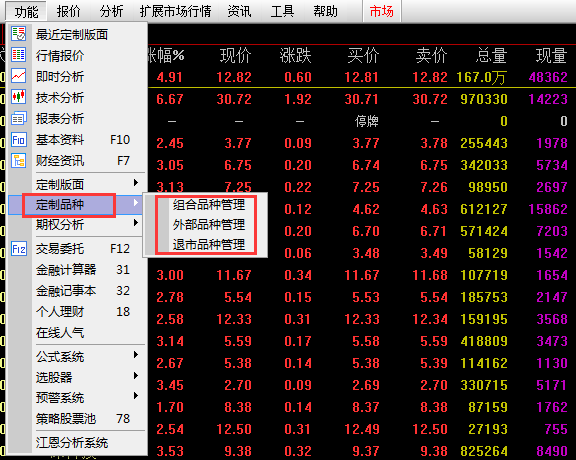The image size is (576, 460).
Task: Click the F10 基本资料 icon
Action: (x=18, y=139)
